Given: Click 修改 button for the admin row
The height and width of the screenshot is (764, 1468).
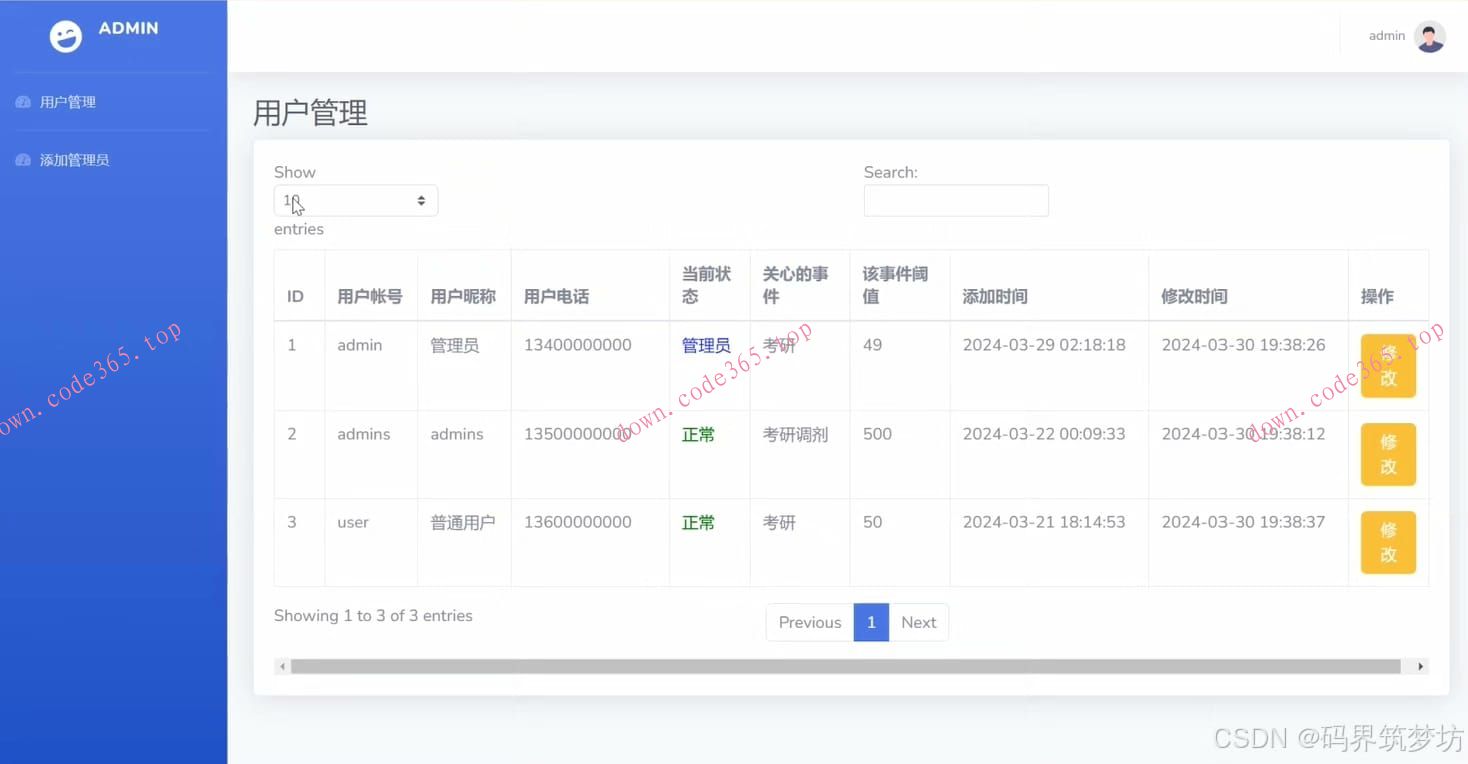Looking at the screenshot, I should [1388, 366].
